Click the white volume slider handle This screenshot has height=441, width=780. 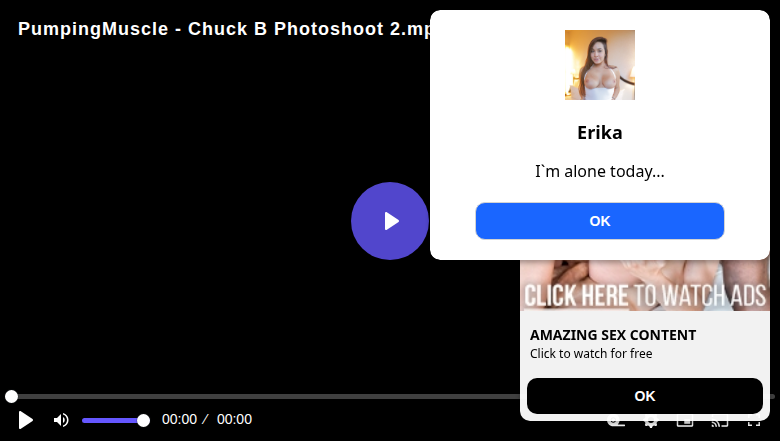[143, 421]
